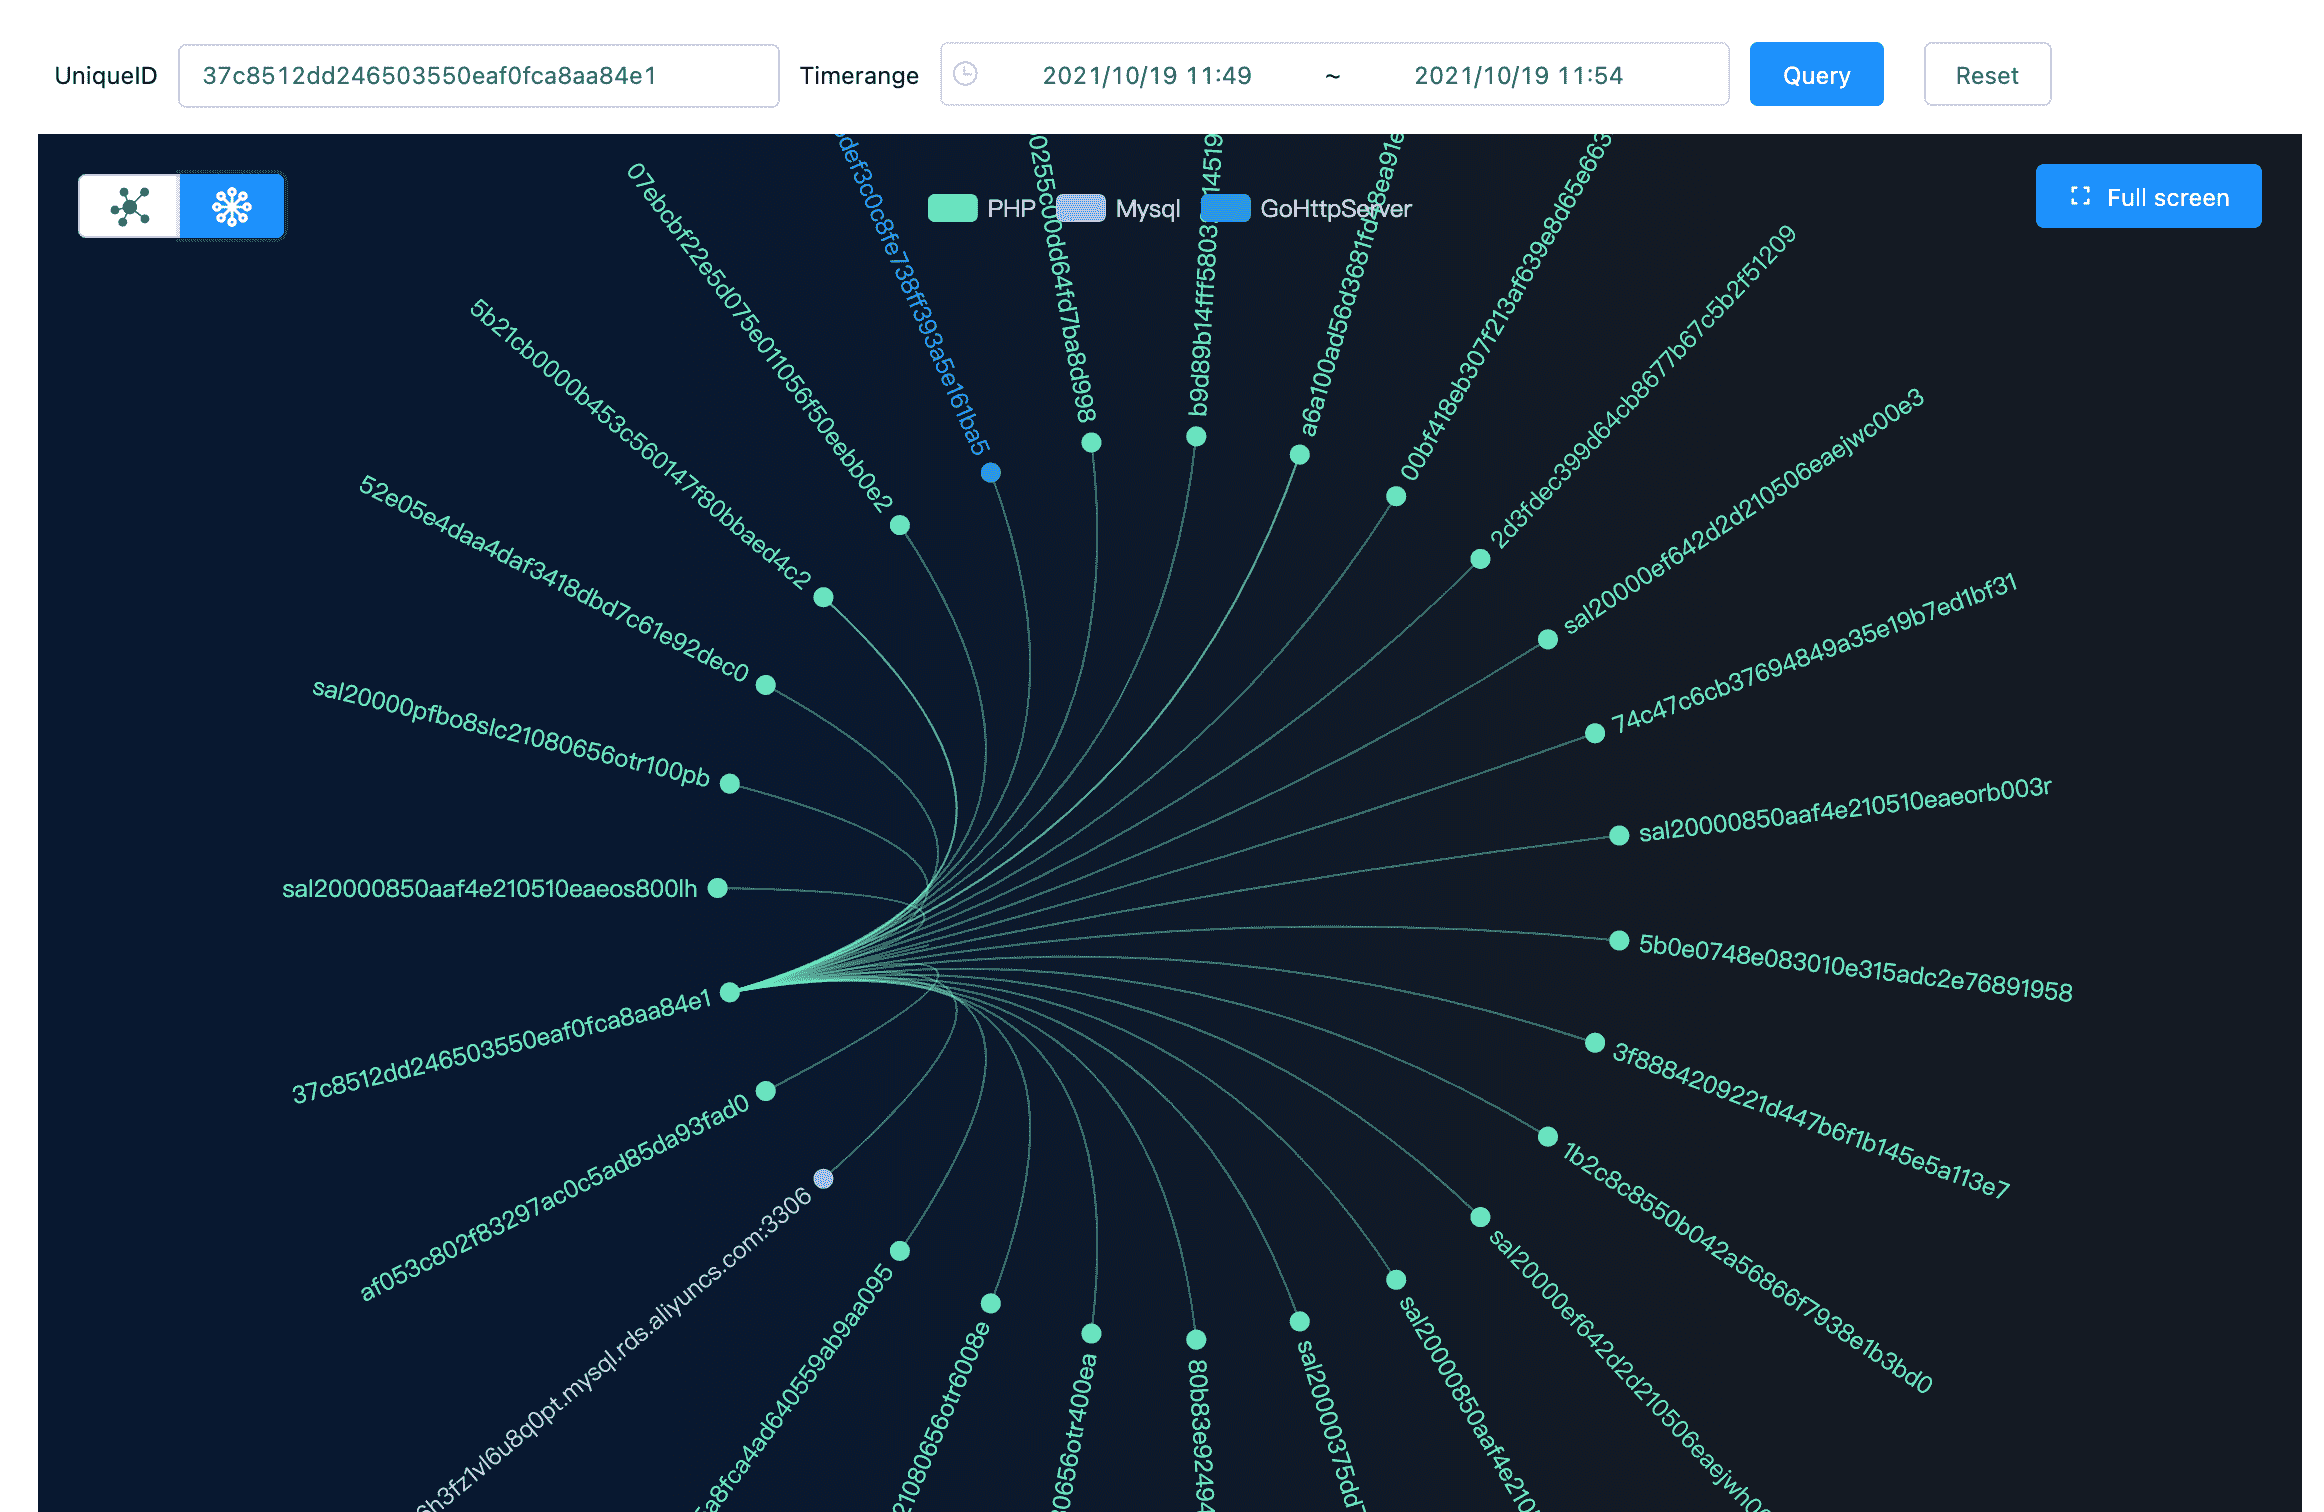
Task: Select node dot for 1b2c8c8550b042a56866f7938e1b3bd0
Action: 1548,1137
